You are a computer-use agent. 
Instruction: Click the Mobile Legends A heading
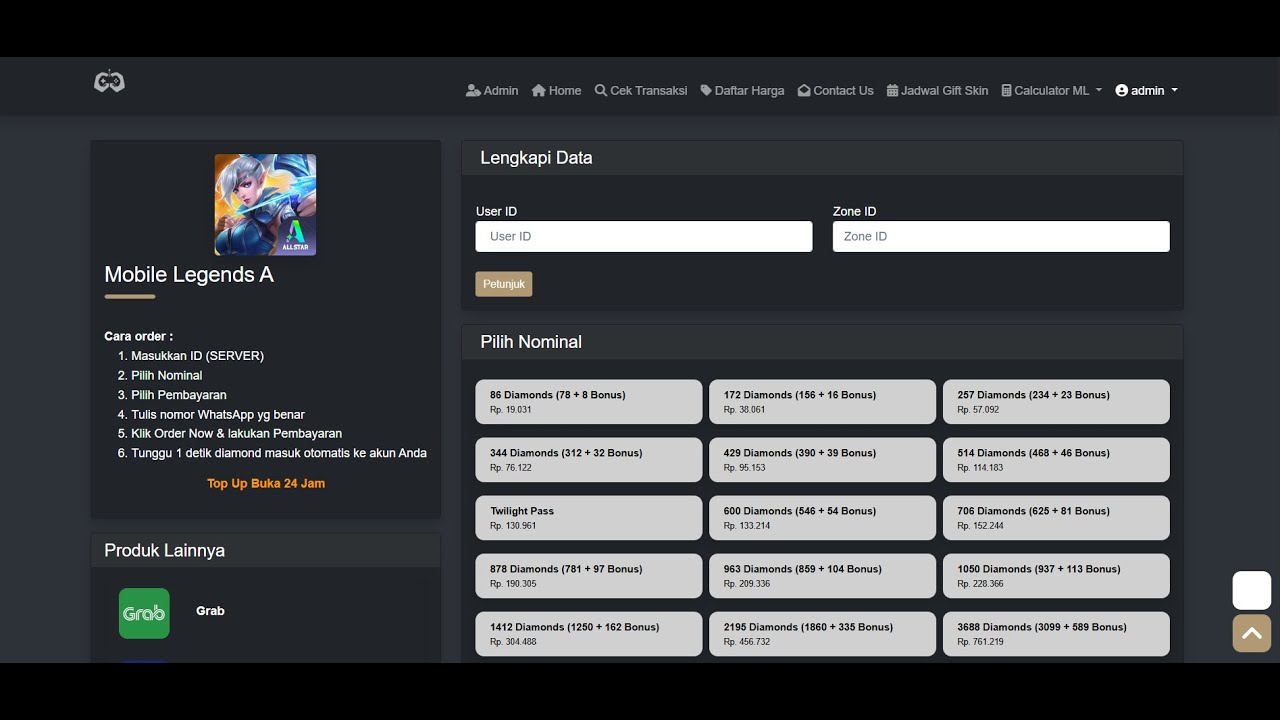point(189,274)
